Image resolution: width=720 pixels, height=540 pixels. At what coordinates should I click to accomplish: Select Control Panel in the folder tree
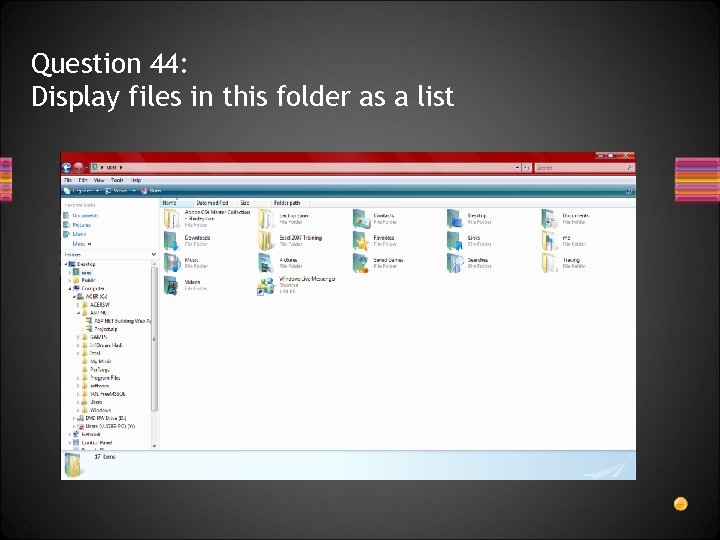(93, 443)
